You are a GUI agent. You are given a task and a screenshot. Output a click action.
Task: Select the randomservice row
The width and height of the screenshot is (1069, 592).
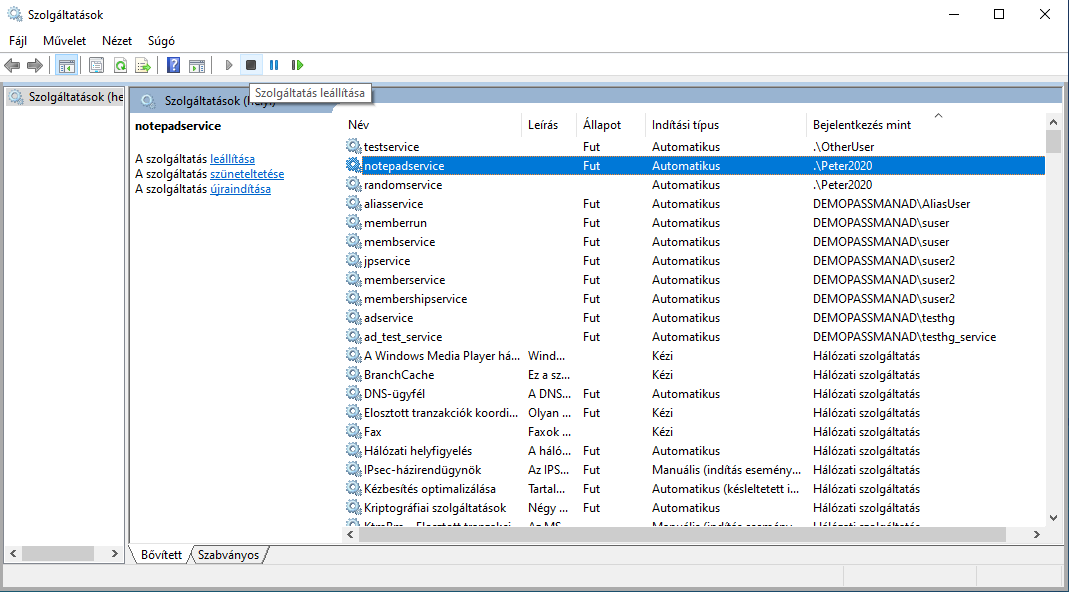(x=402, y=185)
